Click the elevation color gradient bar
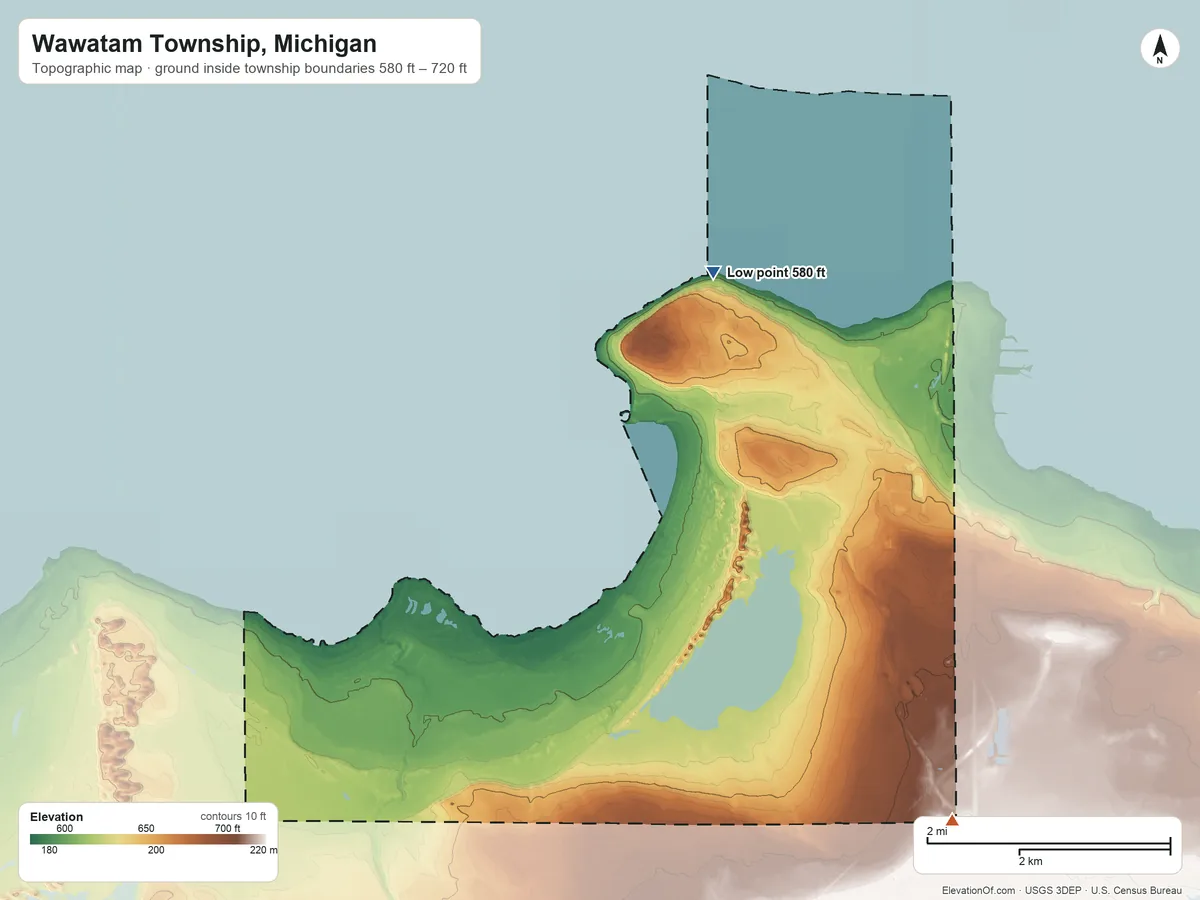This screenshot has width=1200, height=900. click(x=148, y=840)
